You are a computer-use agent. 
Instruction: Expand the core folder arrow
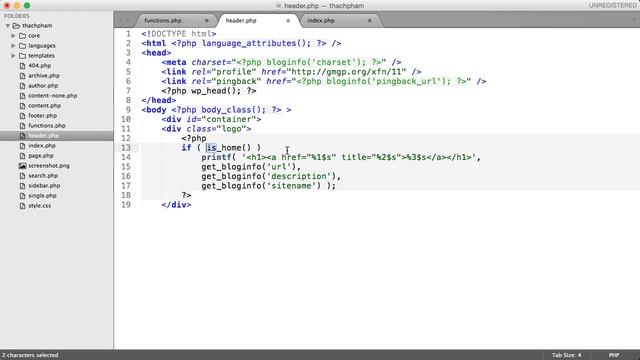[13, 36]
